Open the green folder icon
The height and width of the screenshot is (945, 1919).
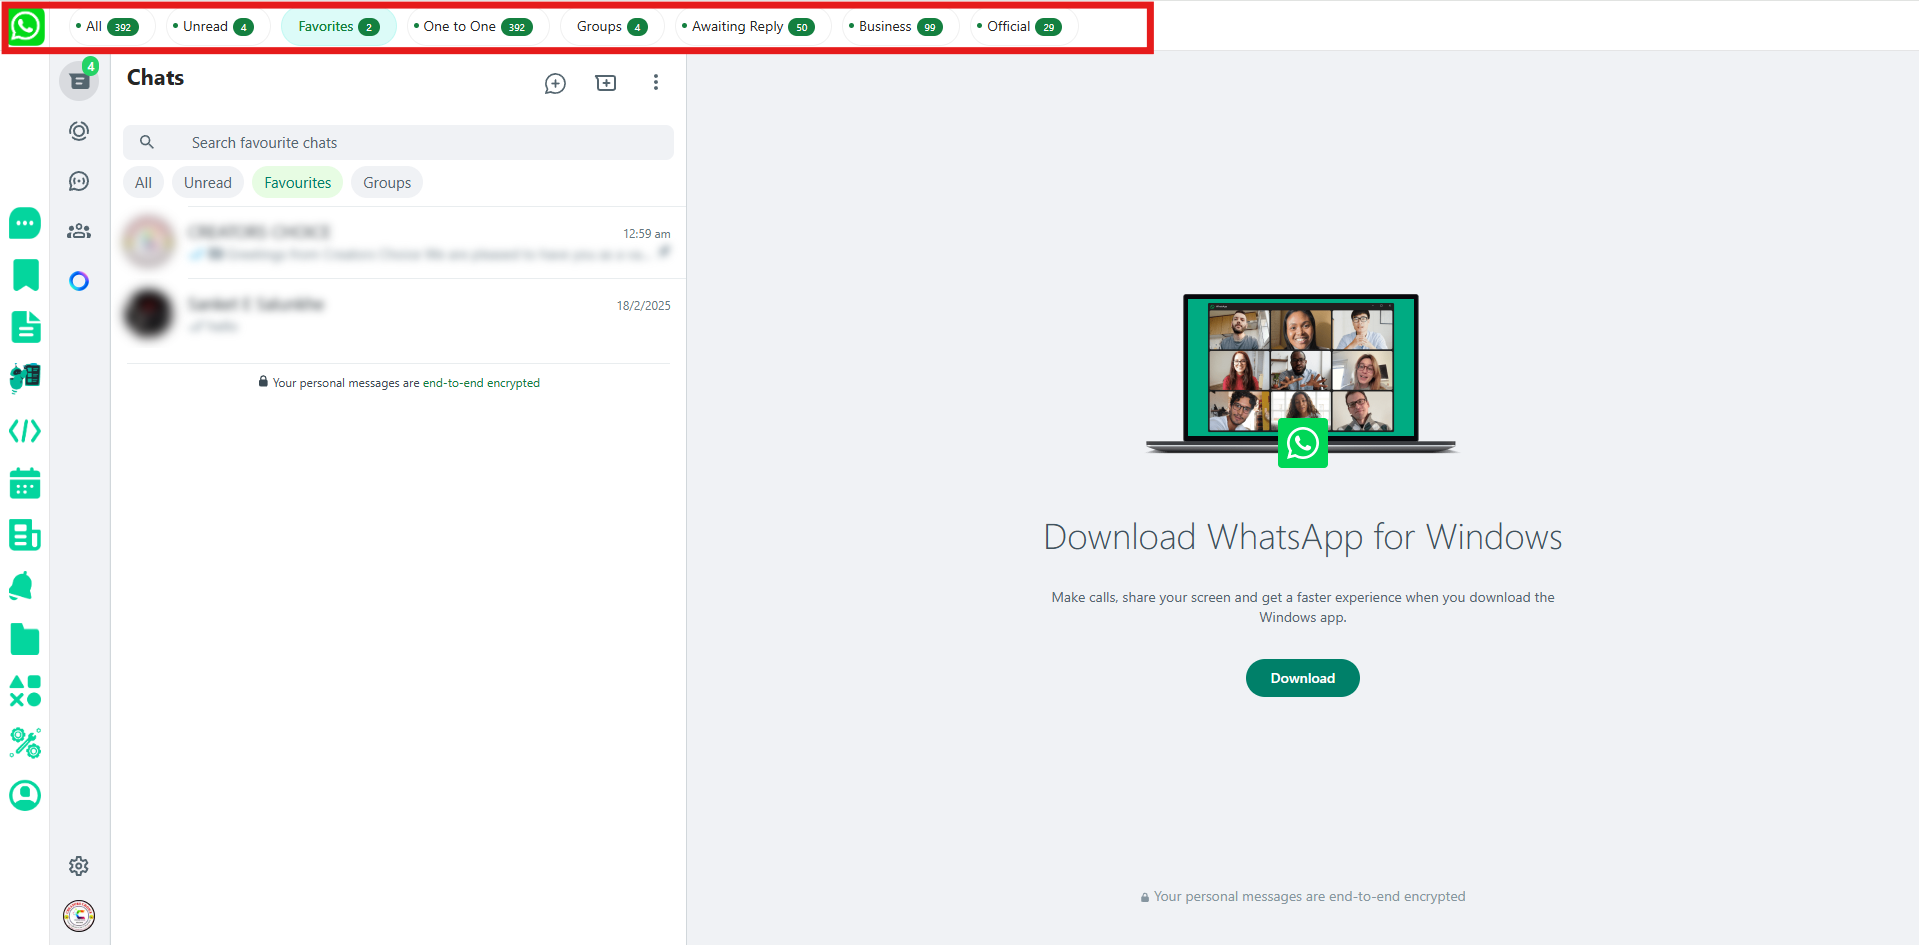[x=25, y=640]
